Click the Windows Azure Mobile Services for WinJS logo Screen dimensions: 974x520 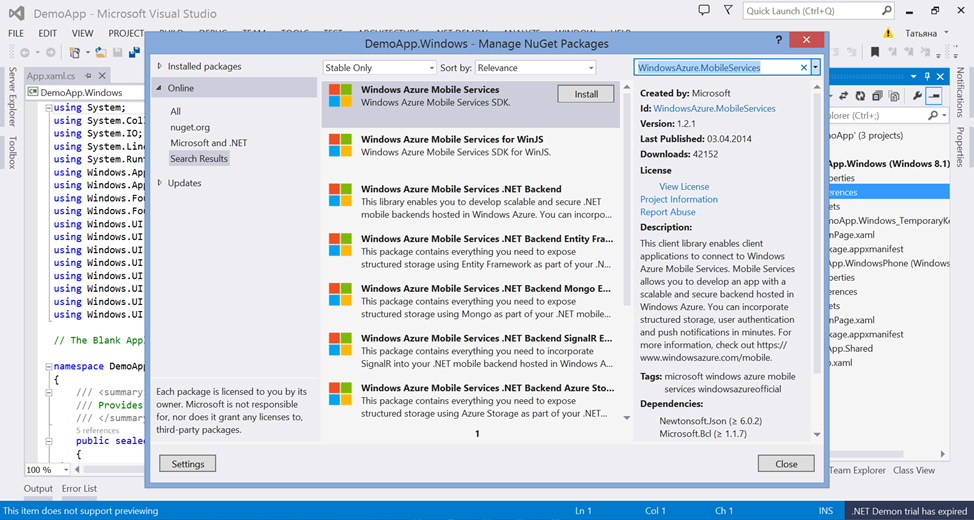click(x=340, y=145)
